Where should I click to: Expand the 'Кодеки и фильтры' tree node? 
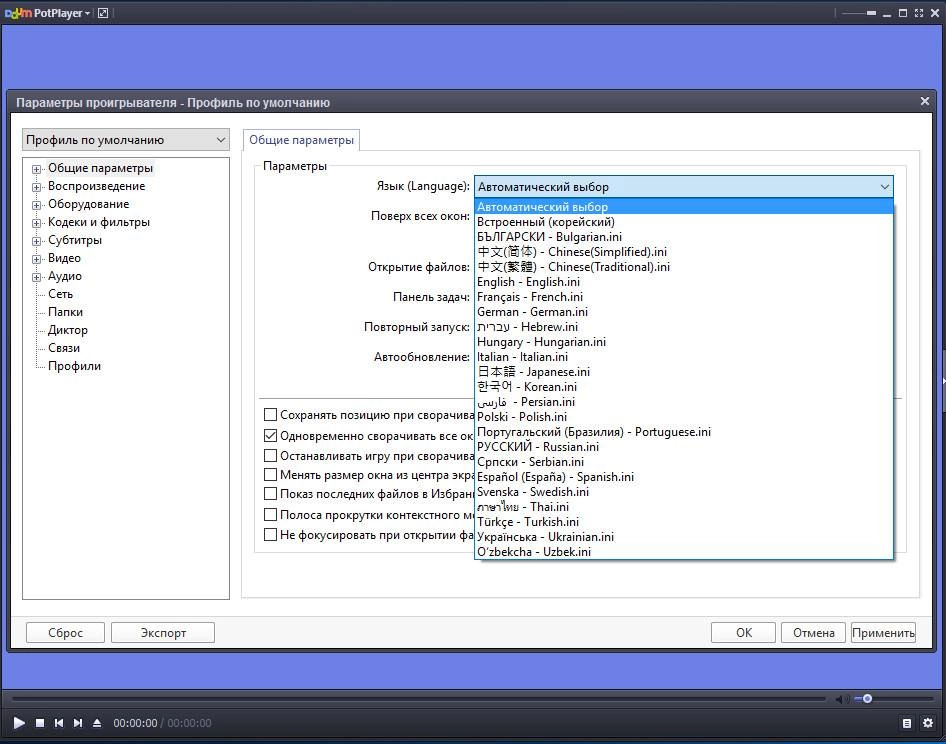pyautogui.click(x=36, y=223)
